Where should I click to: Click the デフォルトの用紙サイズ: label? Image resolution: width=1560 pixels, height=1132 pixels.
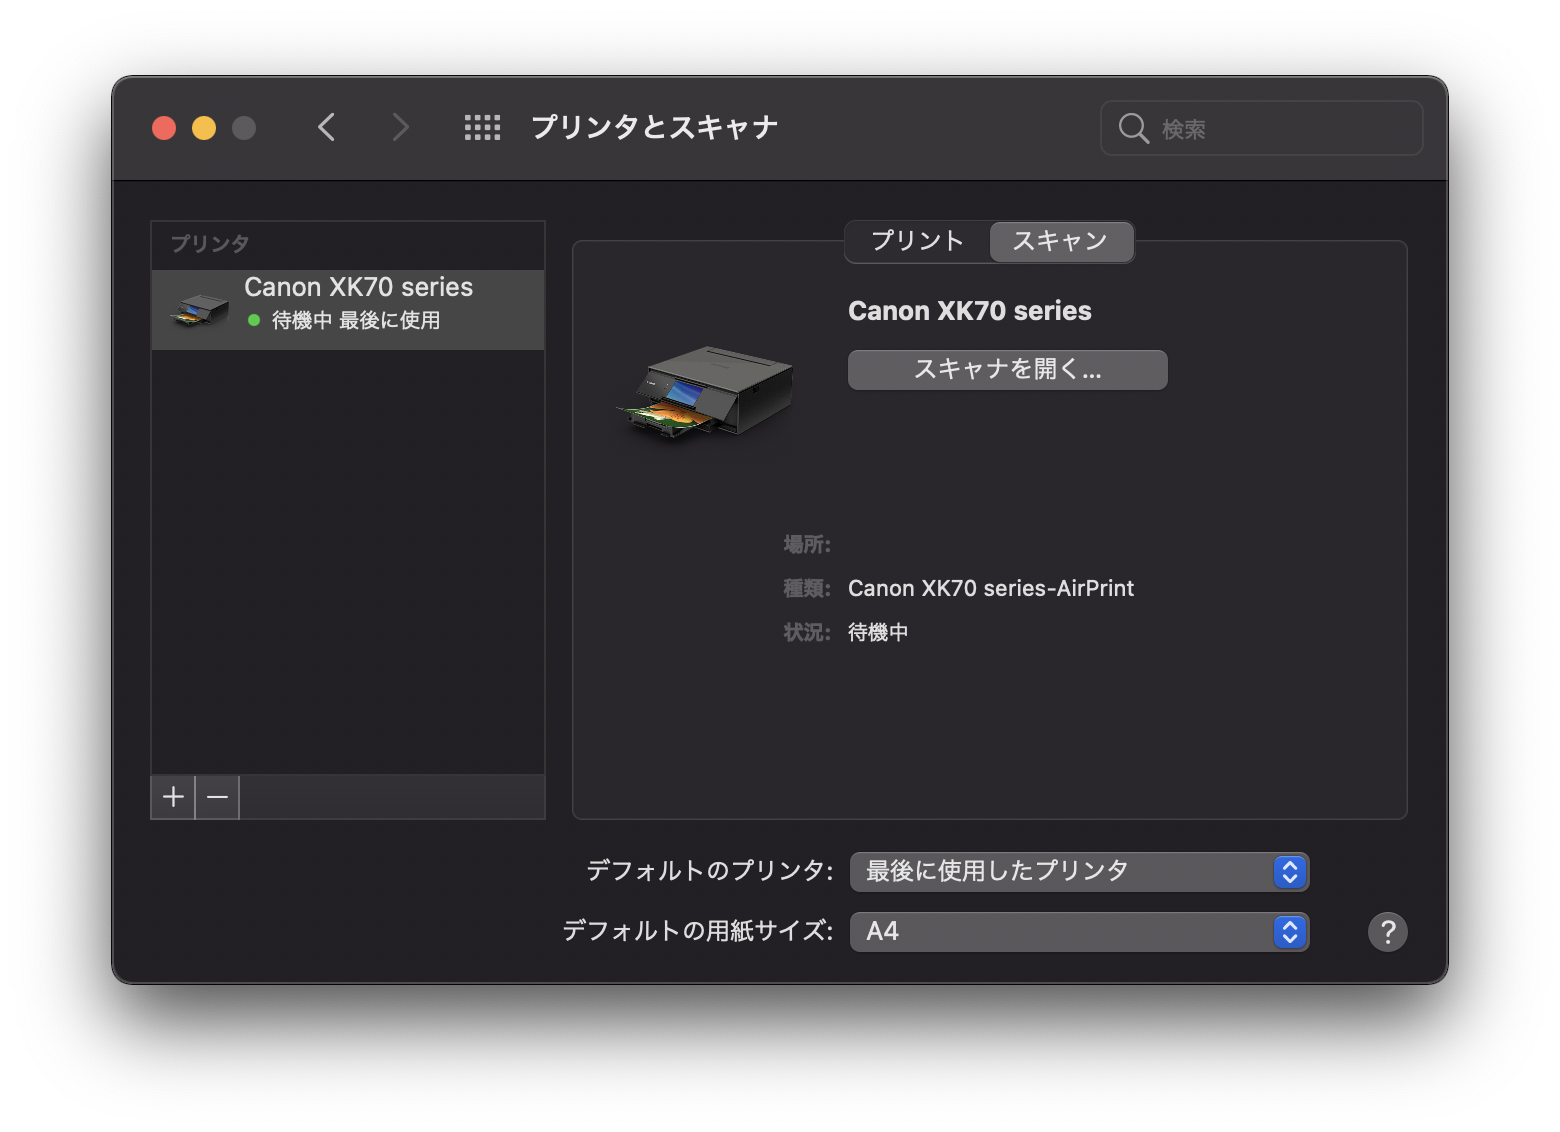[x=698, y=931]
